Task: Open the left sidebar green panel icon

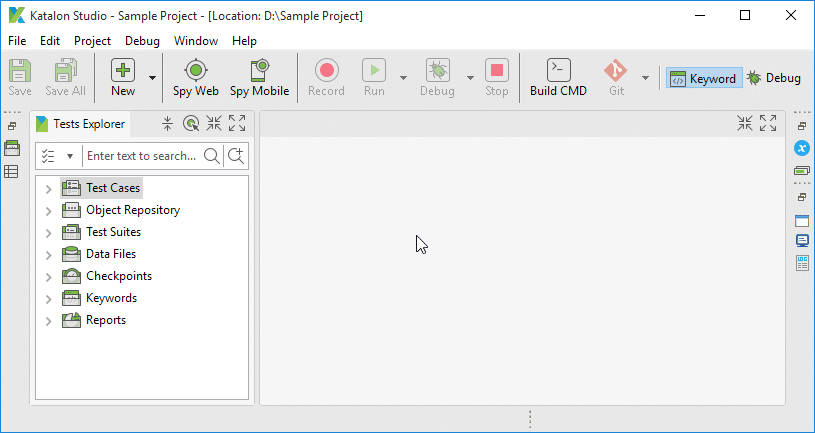Action: coord(12,148)
